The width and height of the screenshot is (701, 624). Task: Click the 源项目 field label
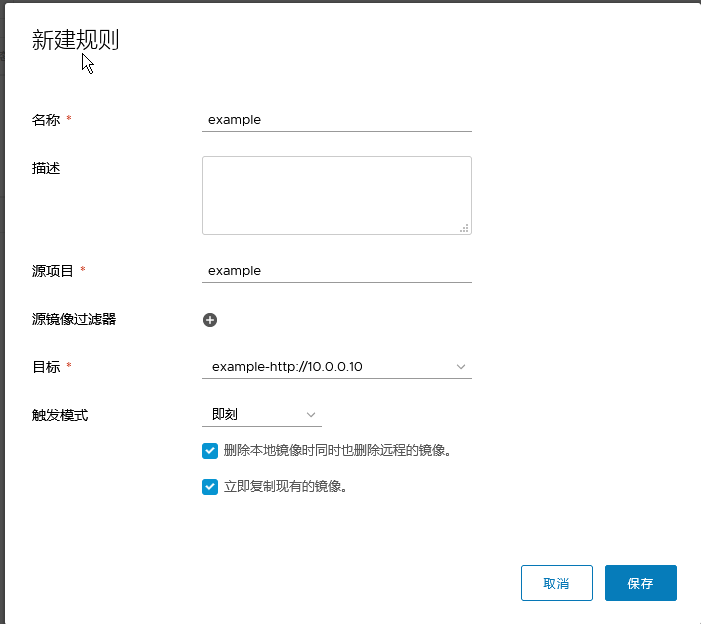click(x=53, y=271)
